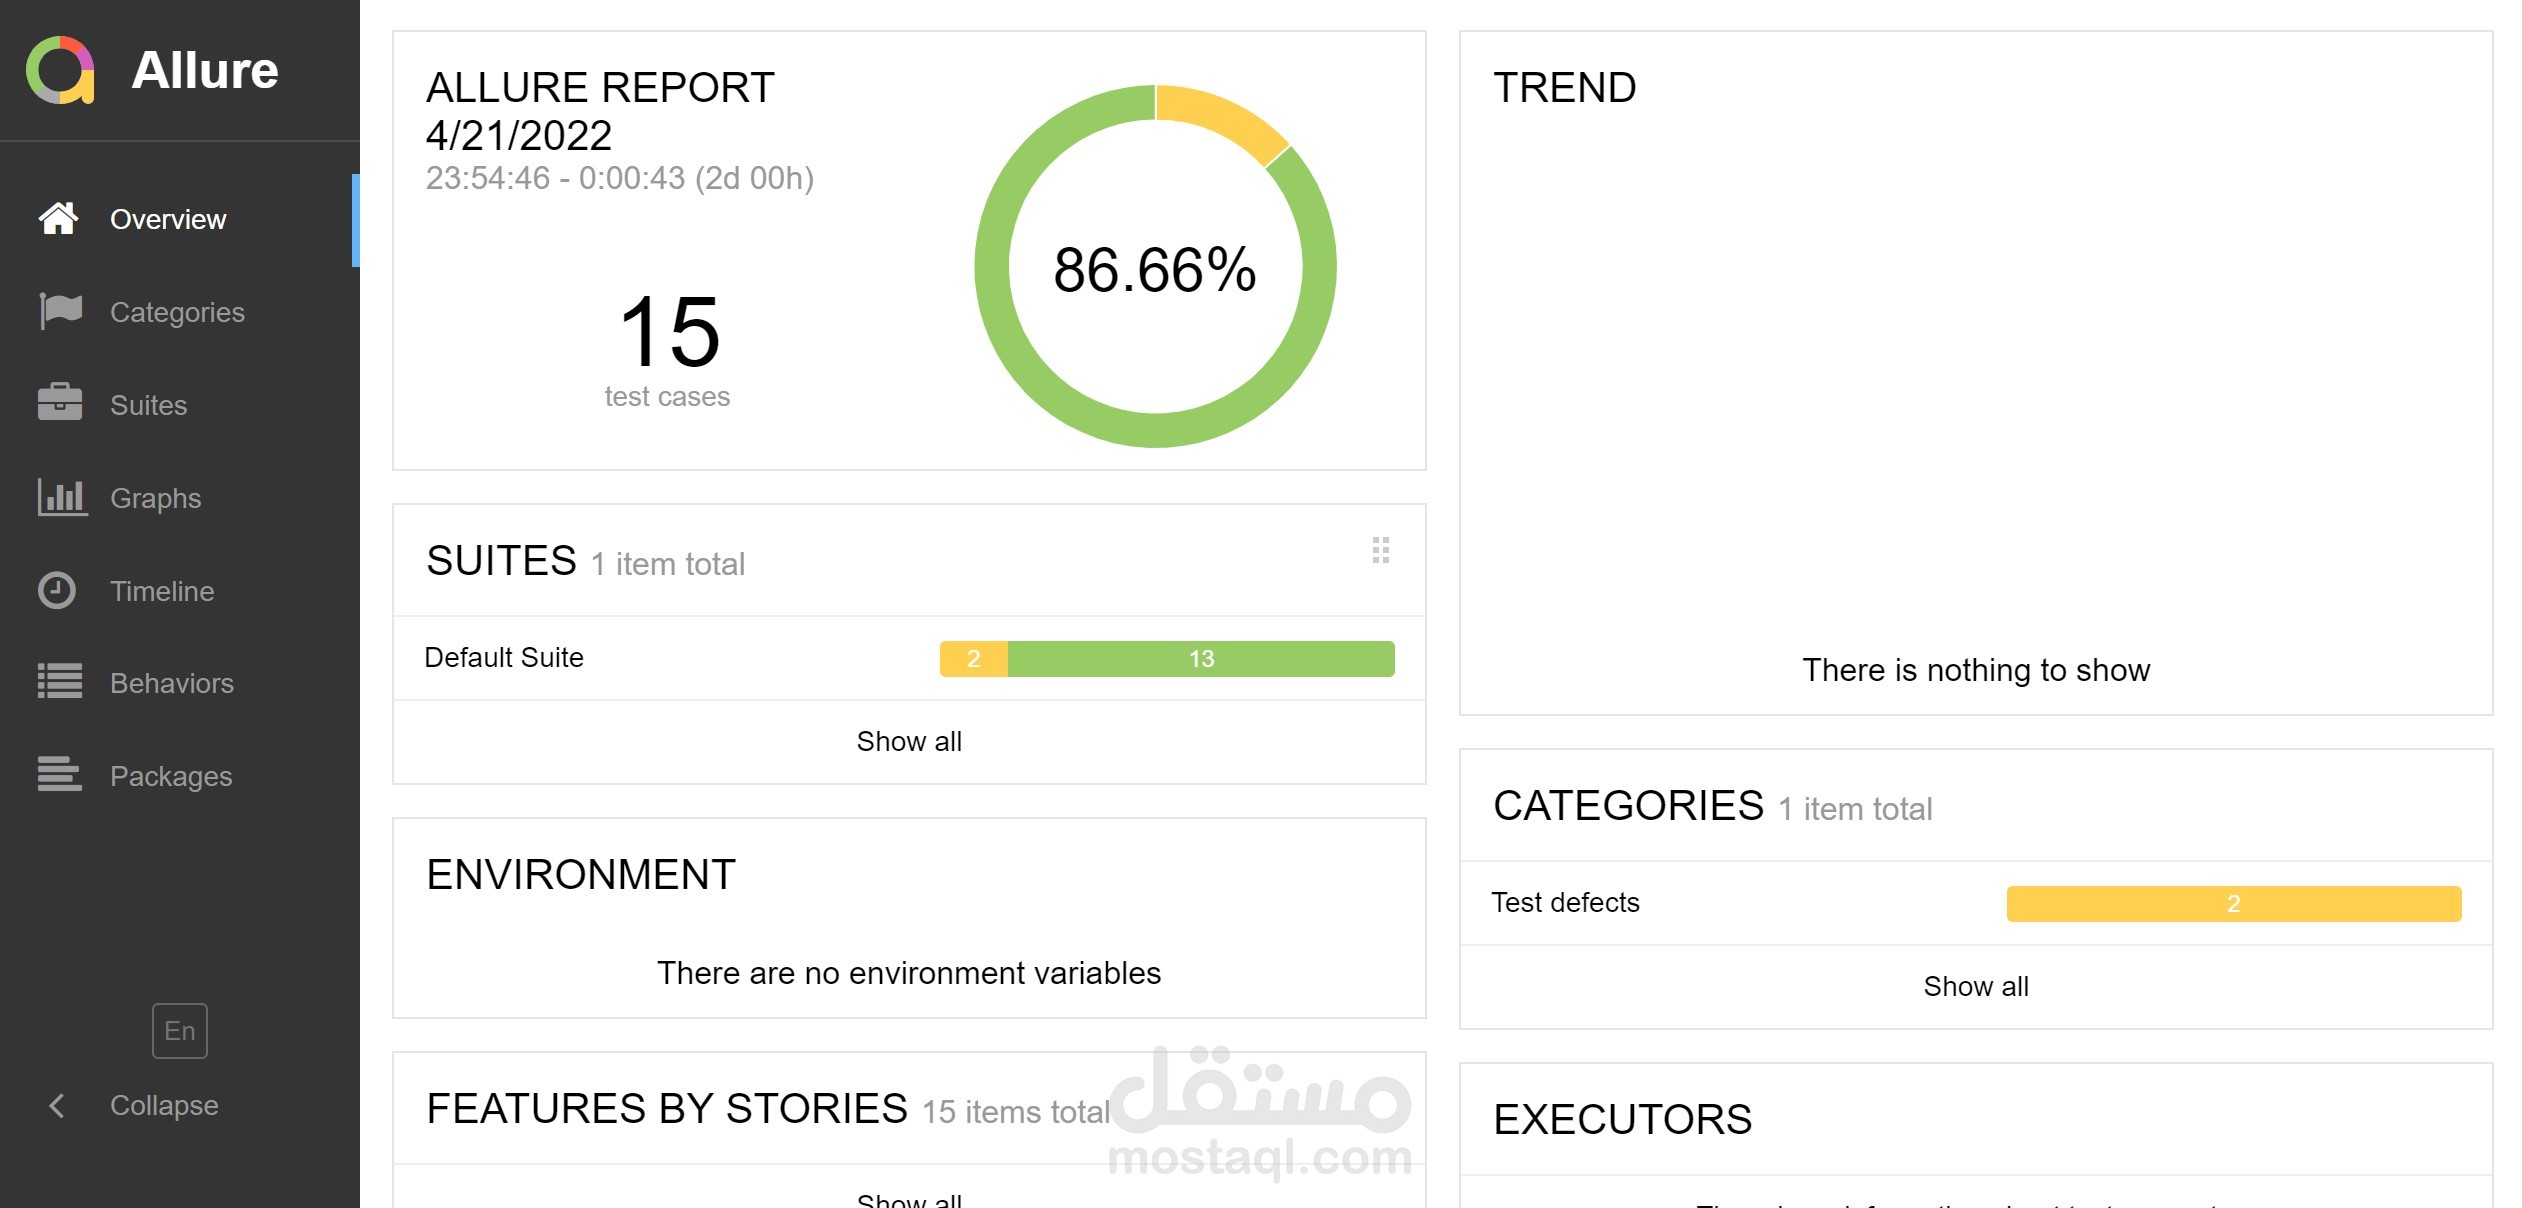The width and height of the screenshot is (2522, 1208).
Task: Open the Default Suite row
Action: point(504,657)
